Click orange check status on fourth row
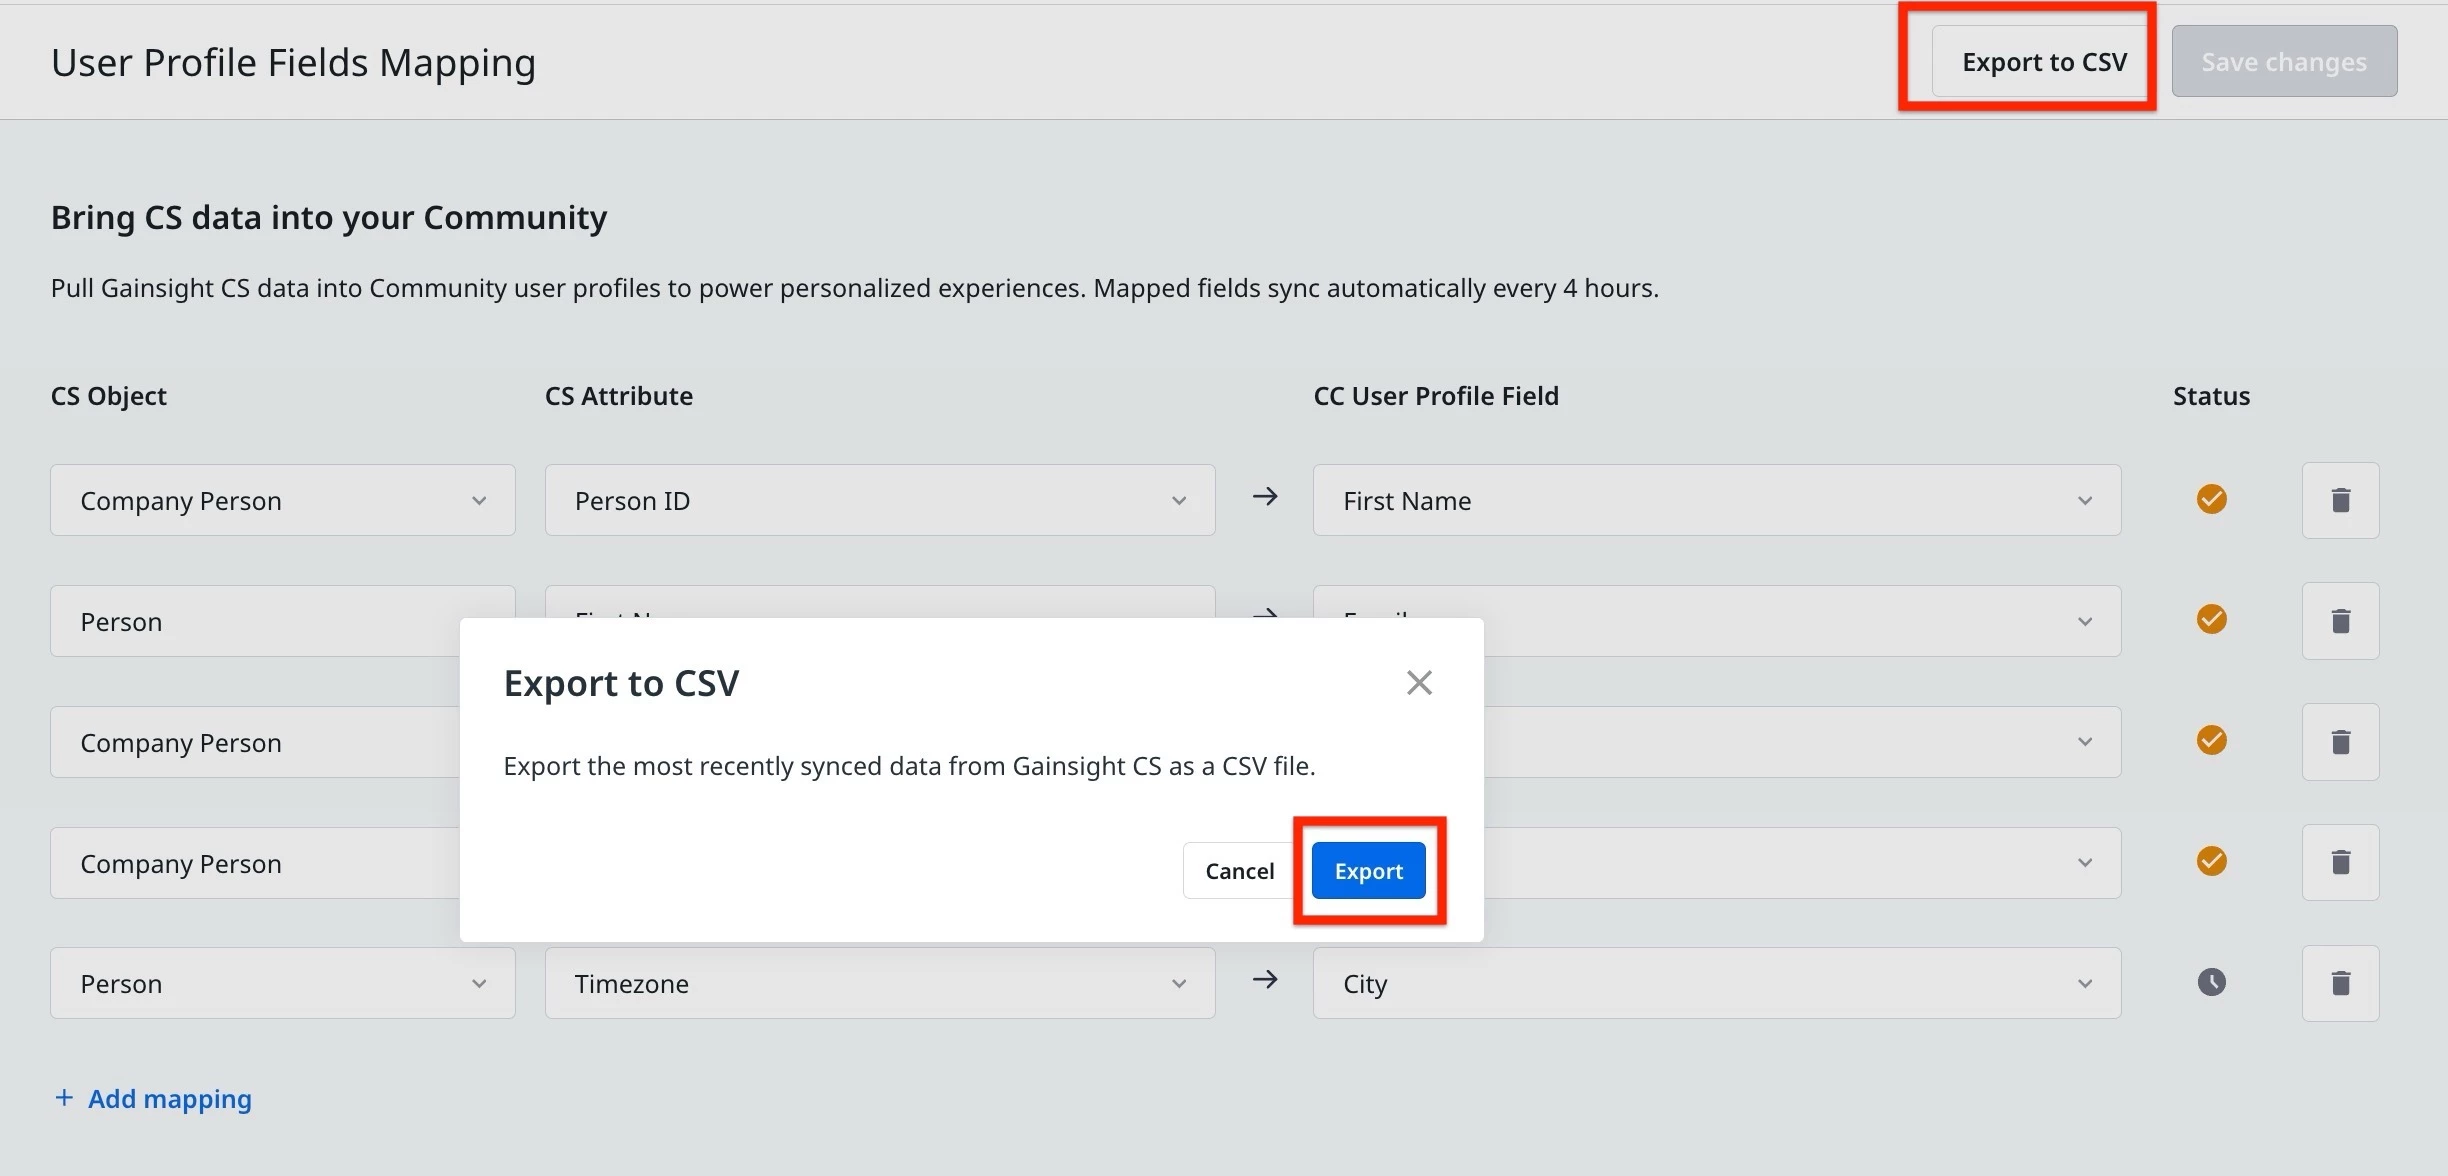This screenshot has height=1176, width=2448. point(2211,861)
